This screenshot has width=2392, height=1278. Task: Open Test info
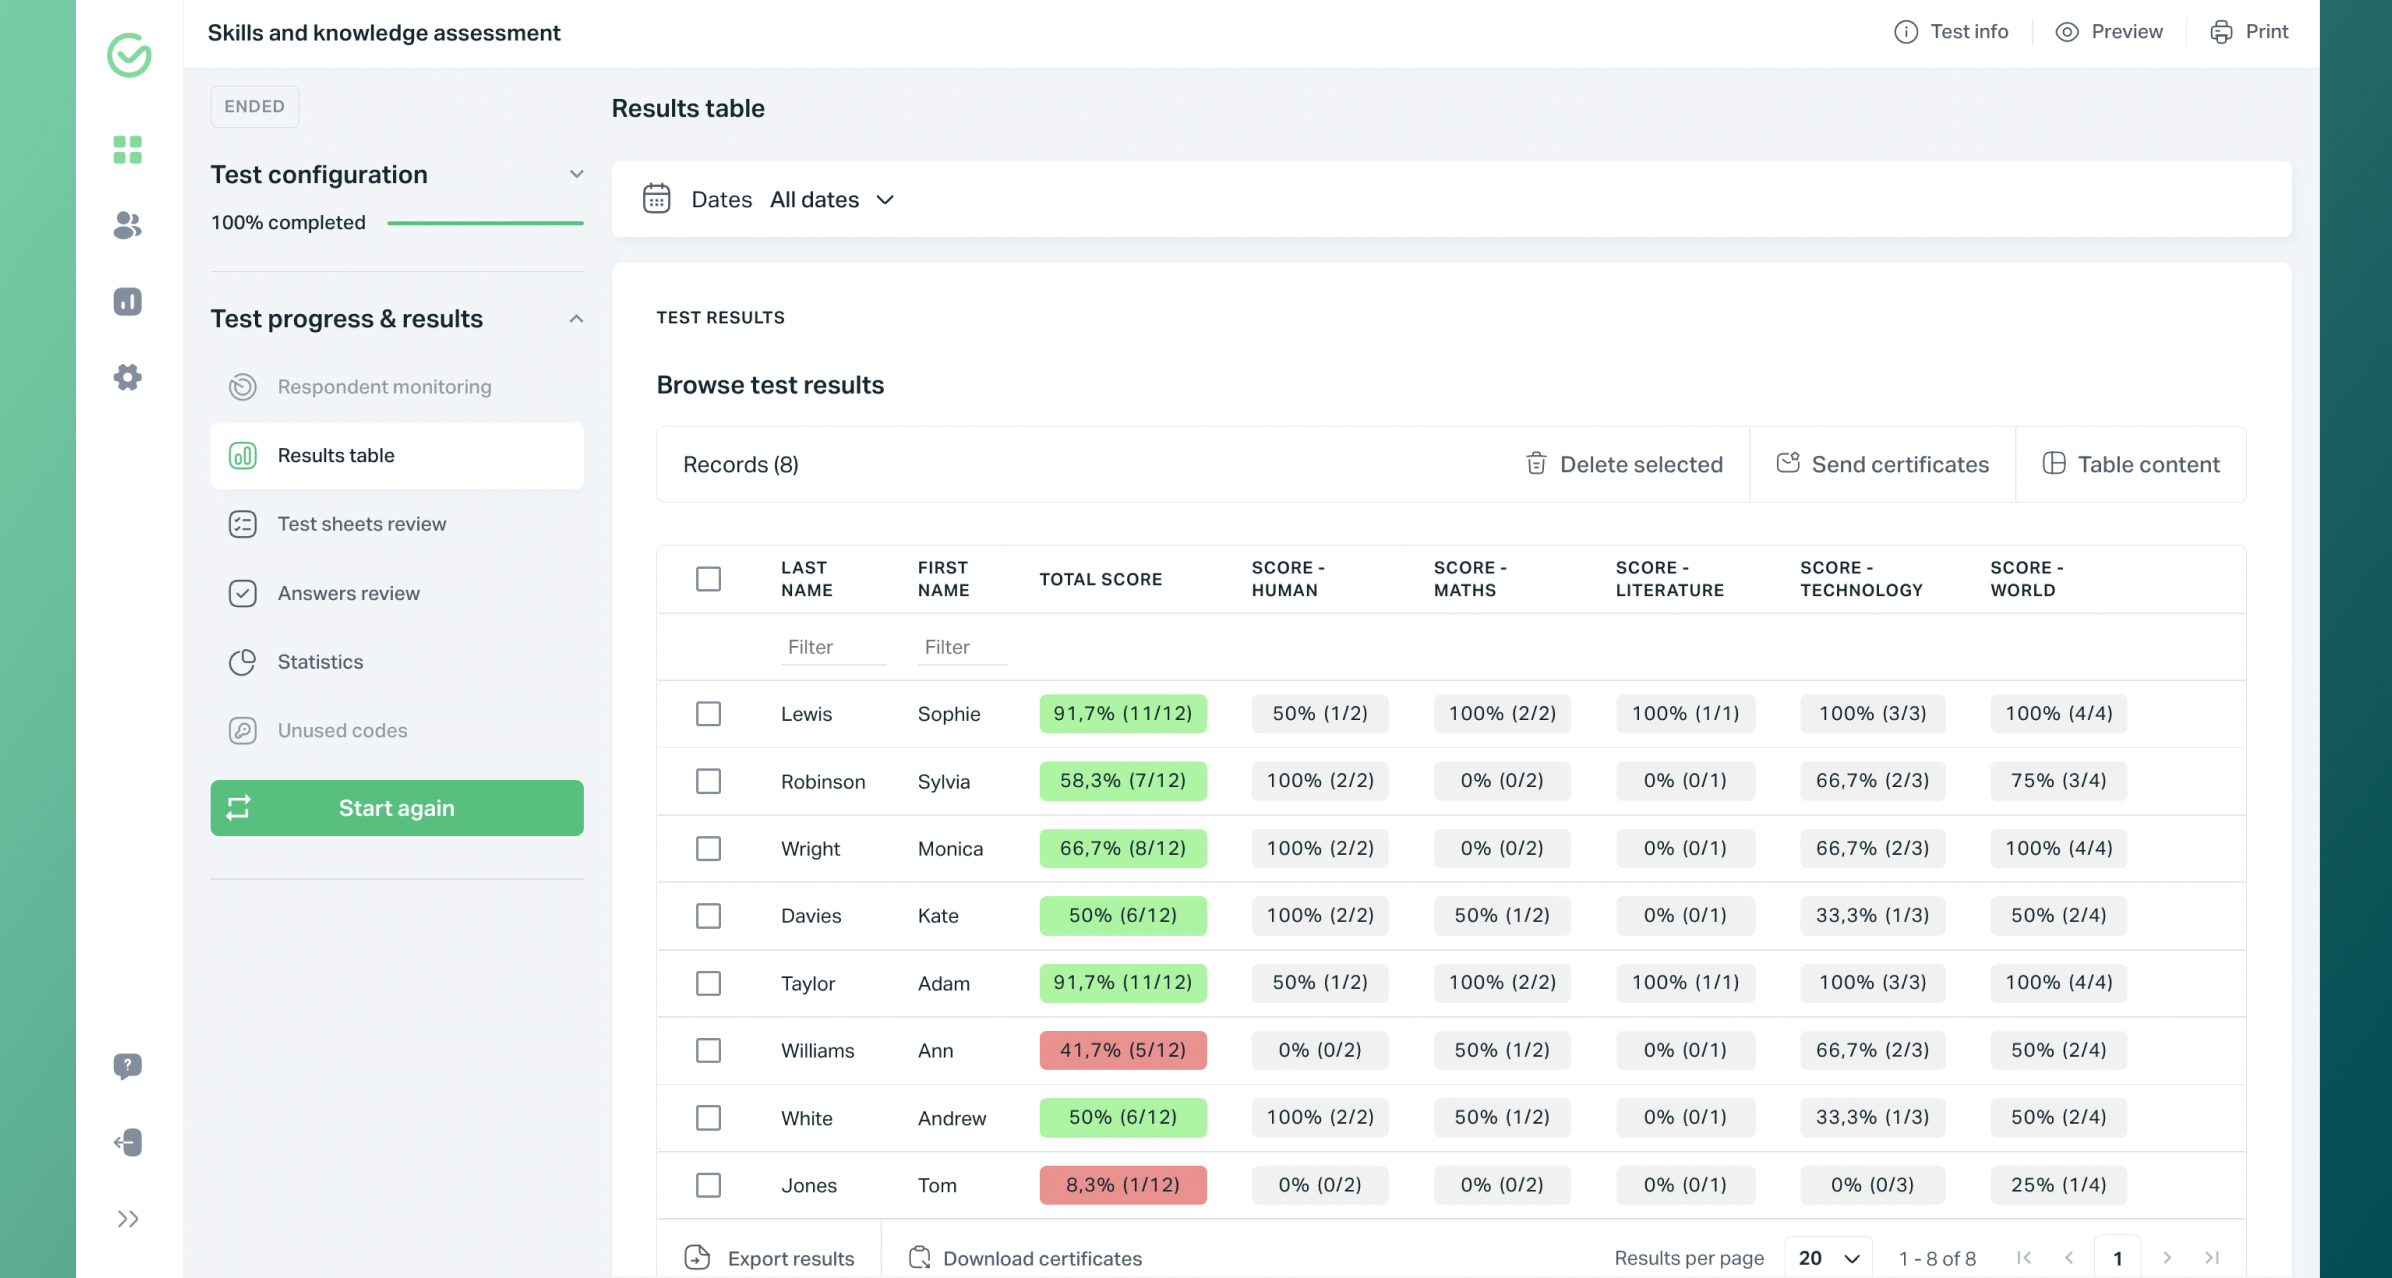click(1951, 31)
